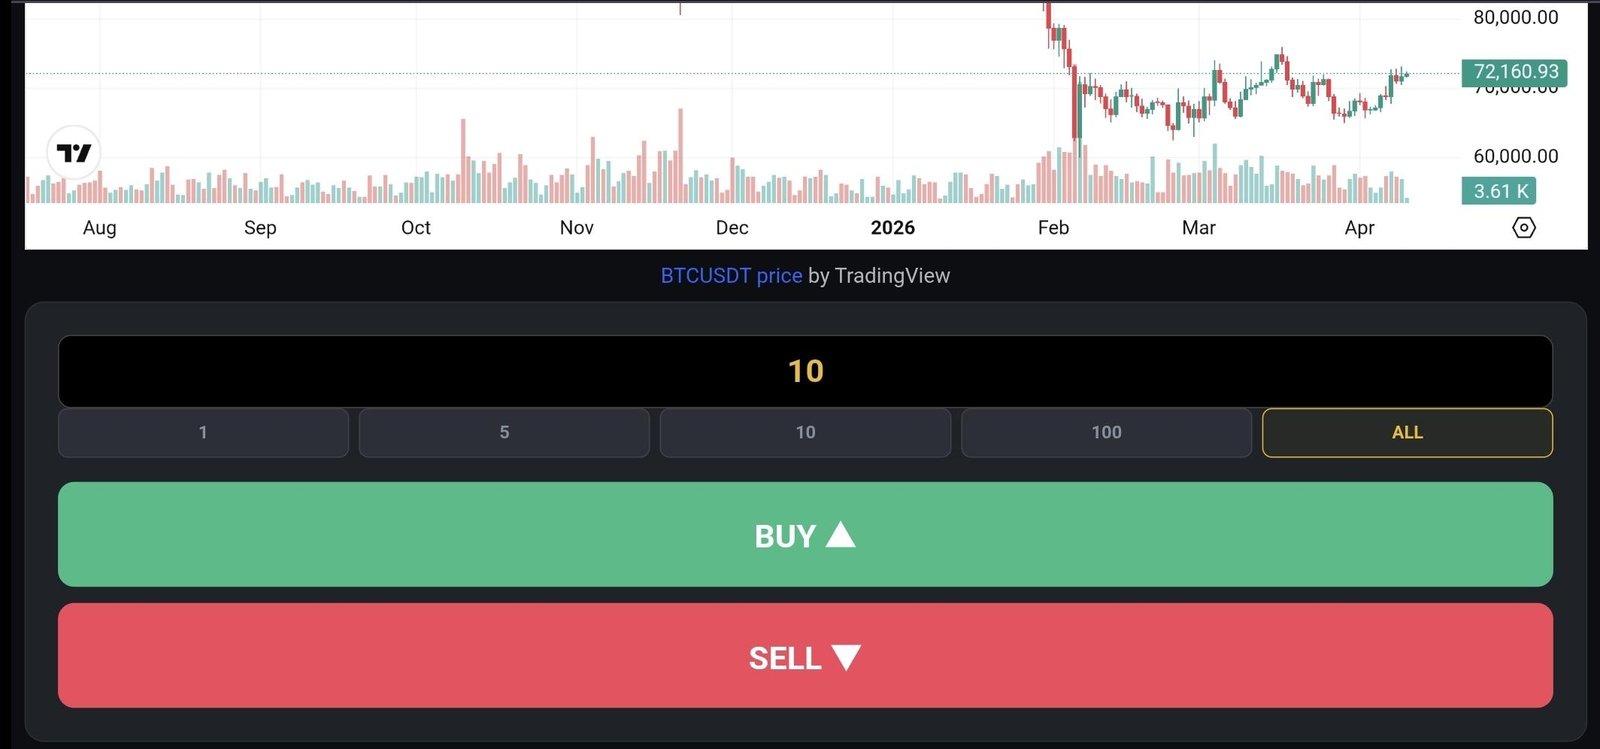
Task: Click the TradingView logo icon
Action: (74, 153)
